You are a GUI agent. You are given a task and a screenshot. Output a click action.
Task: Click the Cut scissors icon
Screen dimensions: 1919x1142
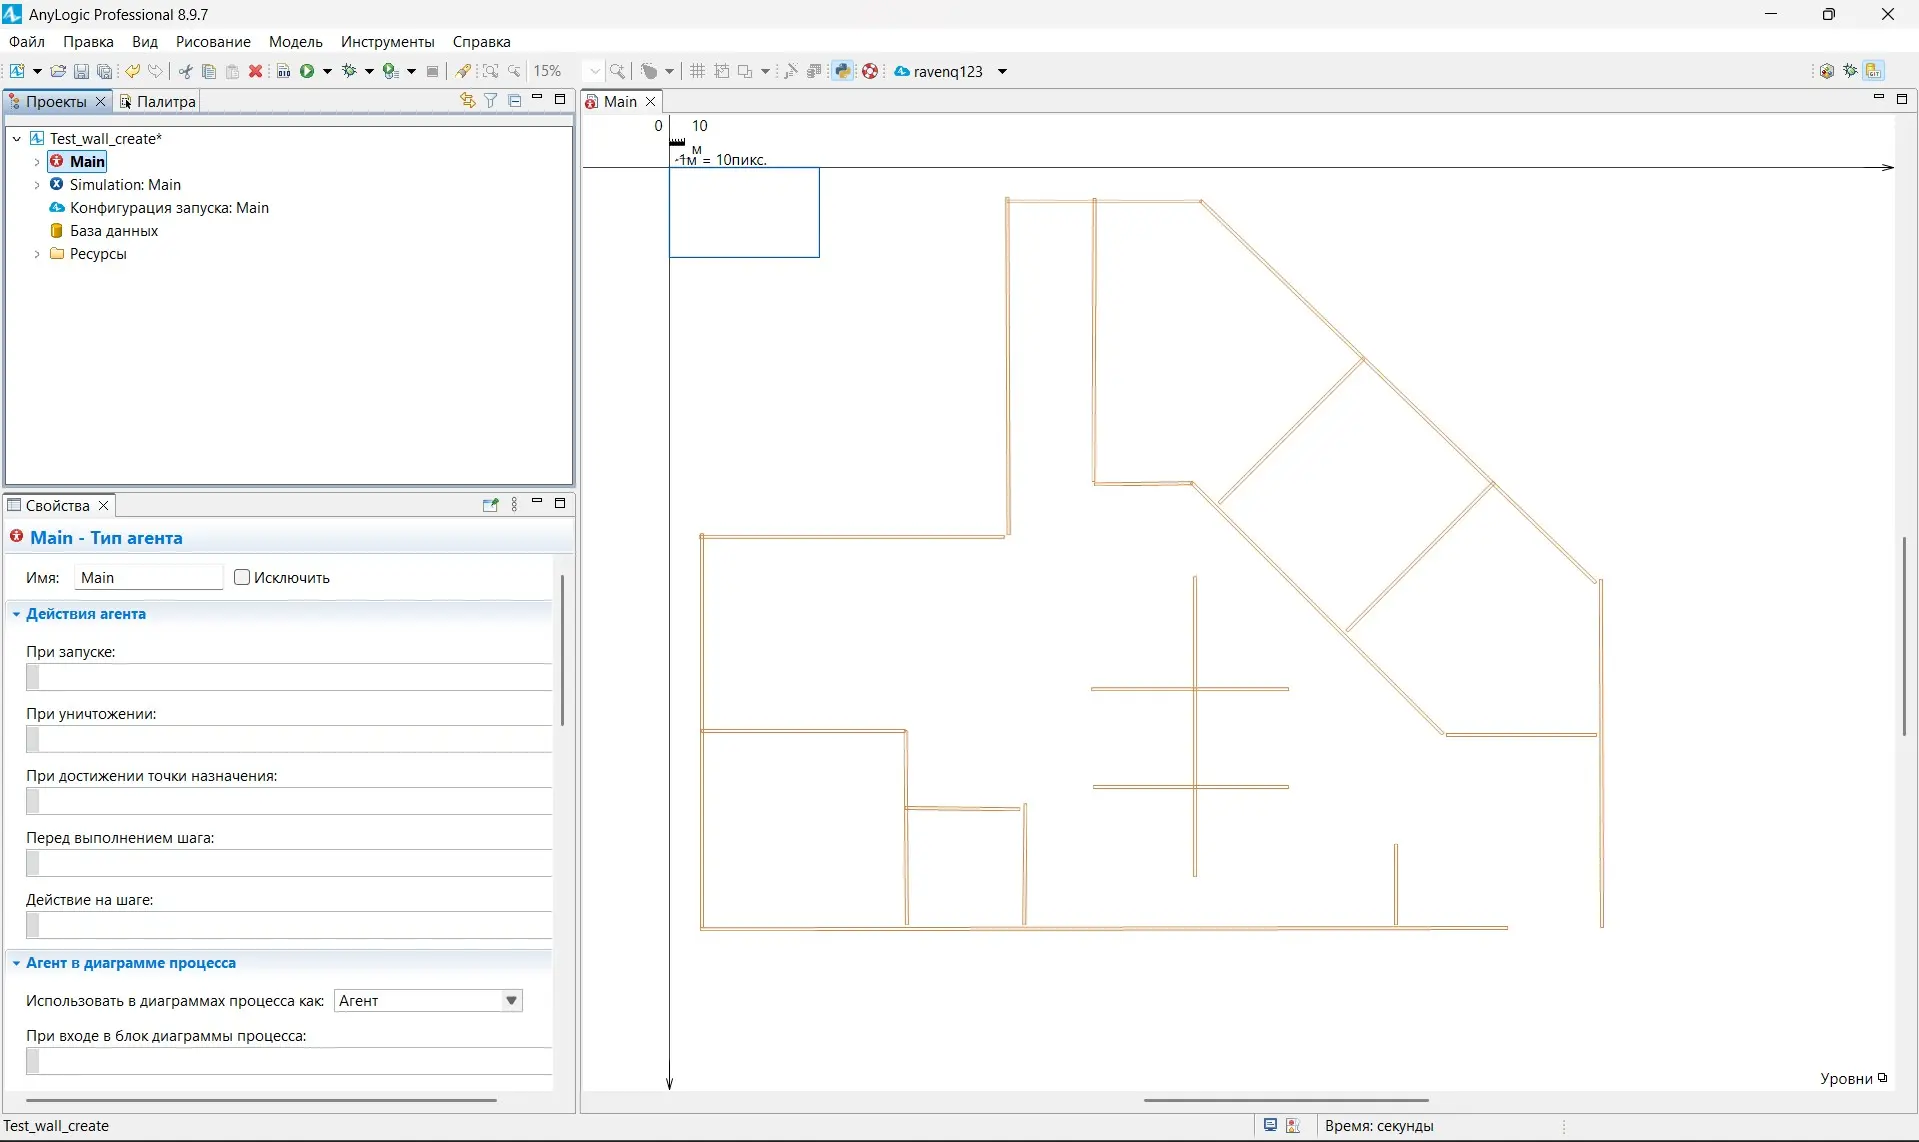pyautogui.click(x=186, y=71)
